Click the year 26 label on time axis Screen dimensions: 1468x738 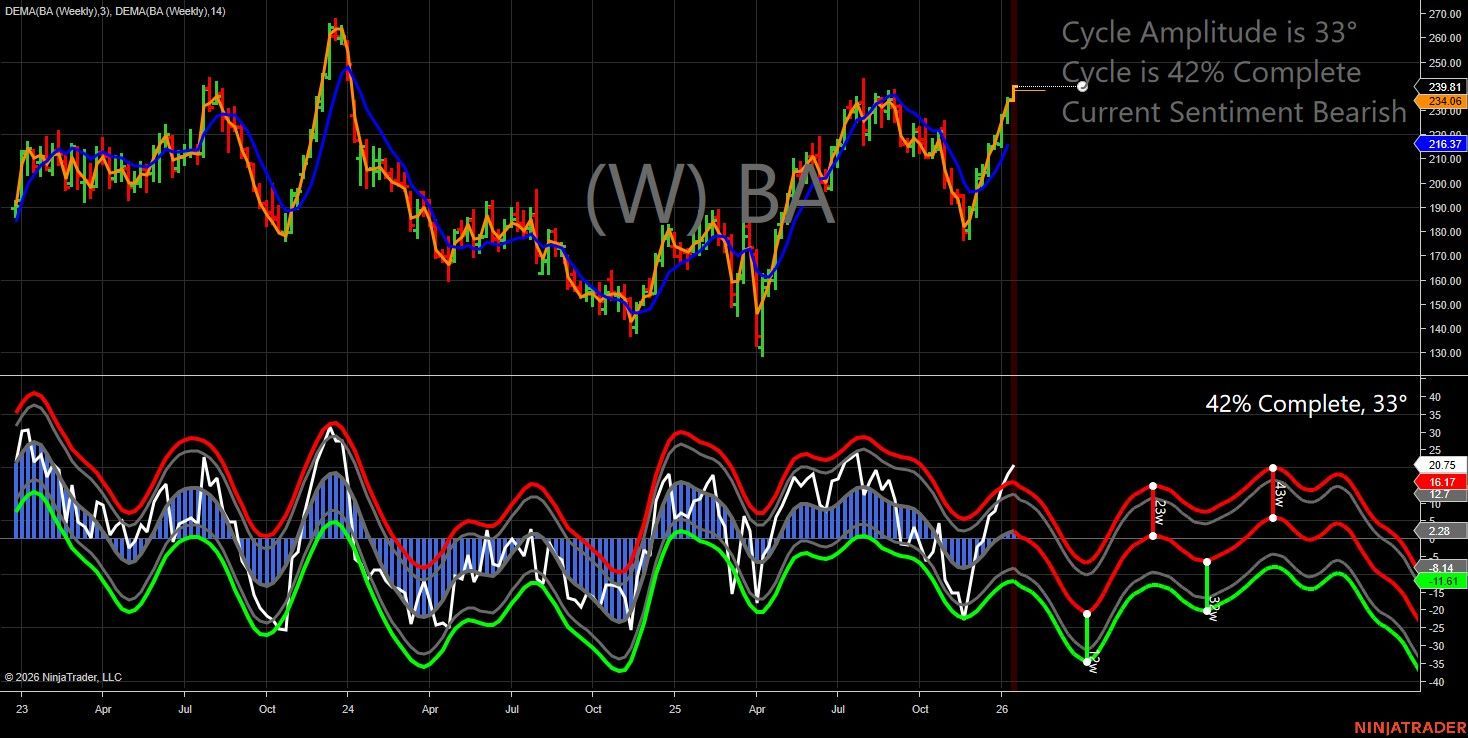1002,709
